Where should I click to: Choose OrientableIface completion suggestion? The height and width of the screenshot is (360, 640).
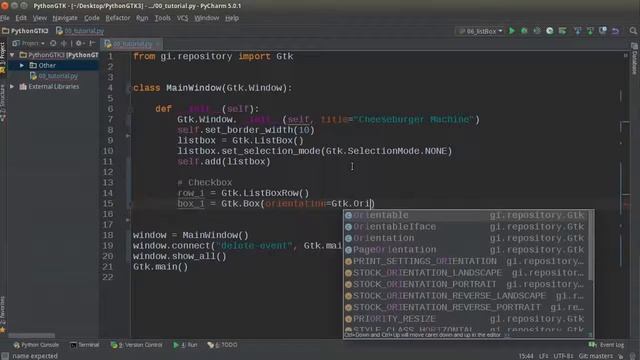tap(465, 227)
